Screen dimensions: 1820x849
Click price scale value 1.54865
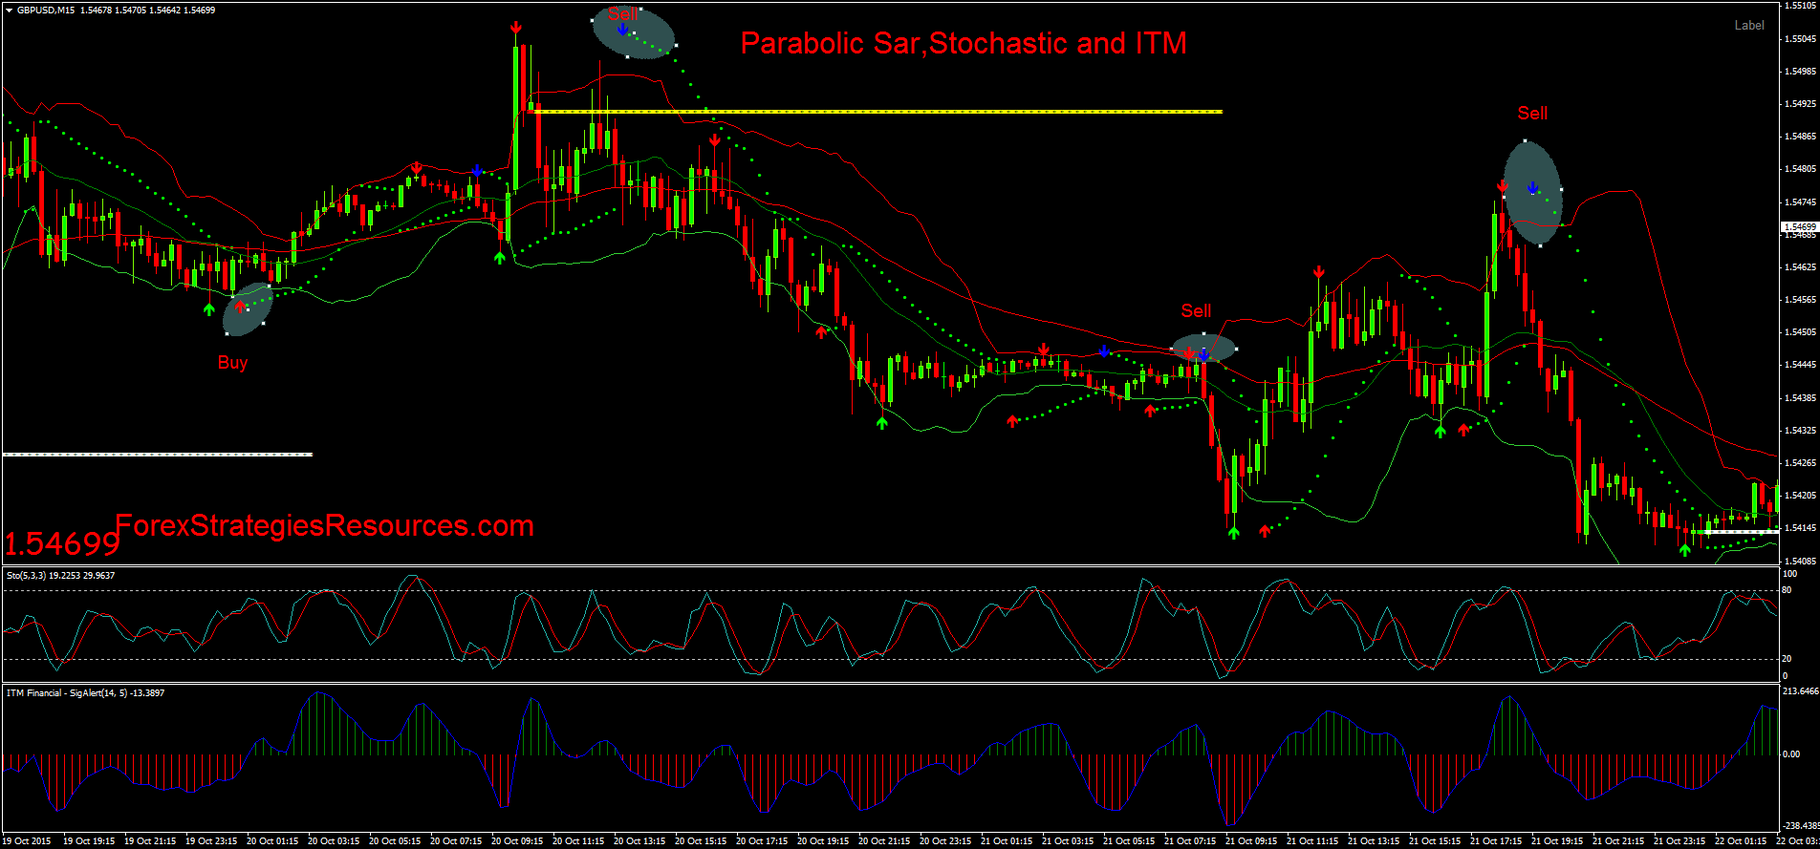click(1800, 136)
